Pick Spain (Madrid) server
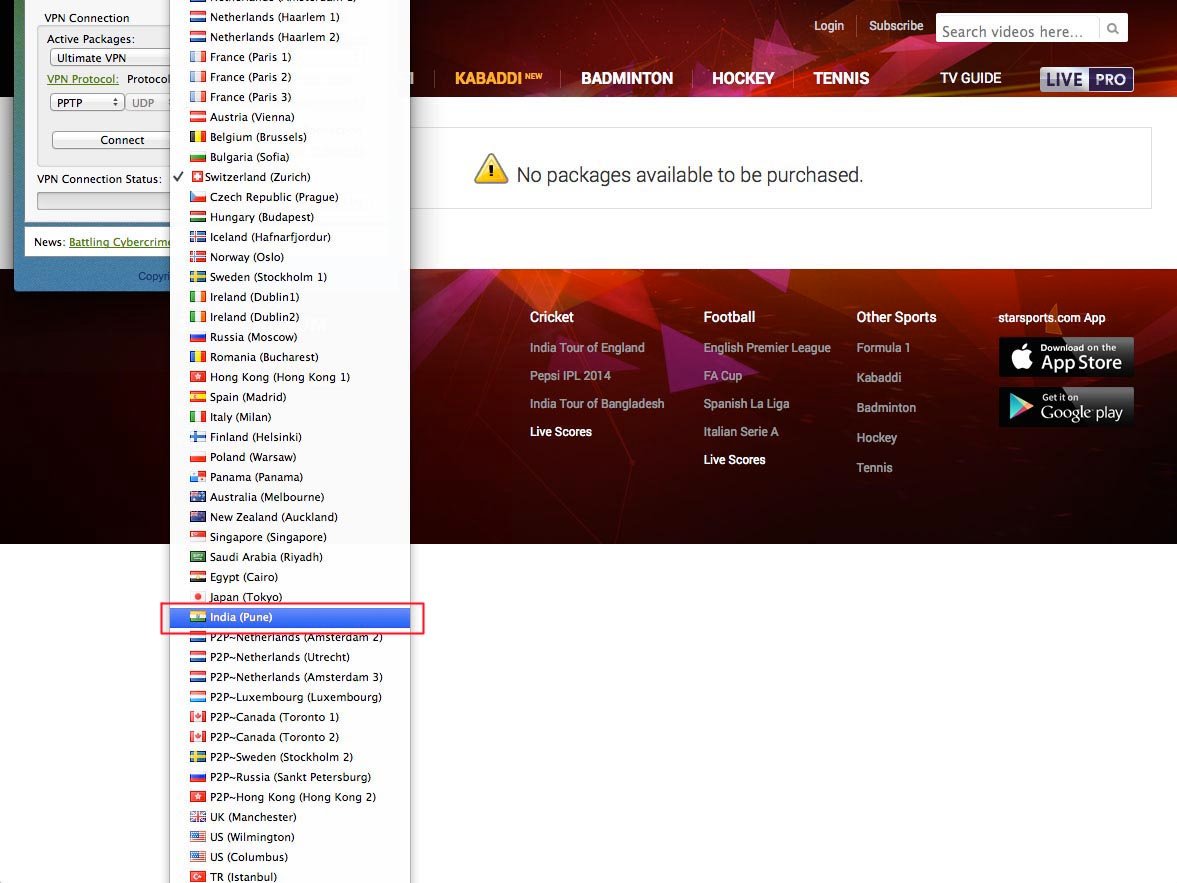This screenshot has height=883, width=1177. [290, 397]
